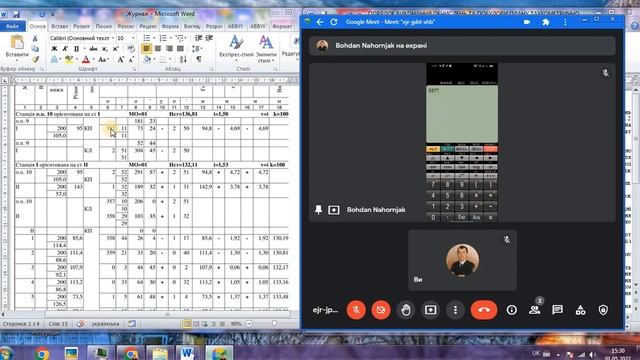640x360 pixels.
Task: Open the participants people panel in Meet
Action: pyautogui.click(x=534, y=310)
